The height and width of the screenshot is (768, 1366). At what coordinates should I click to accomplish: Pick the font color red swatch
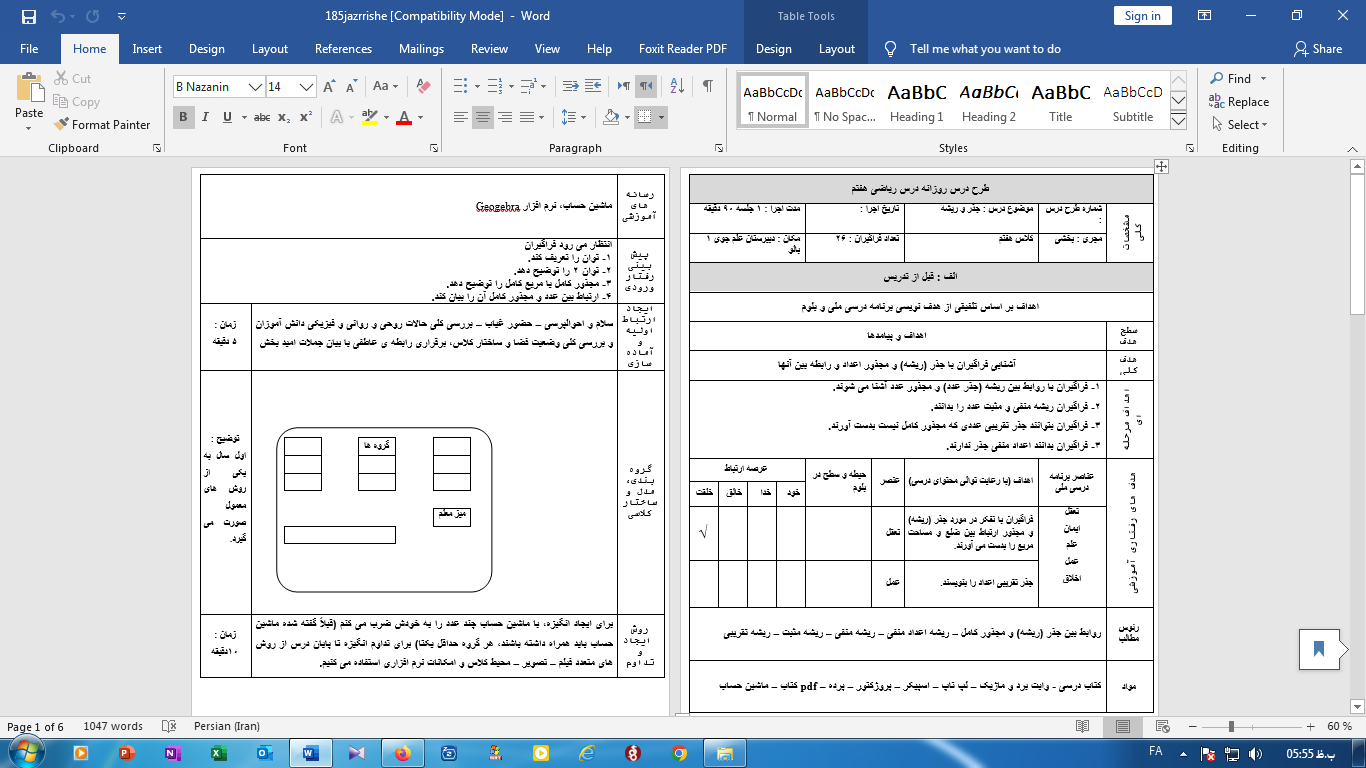(x=403, y=117)
